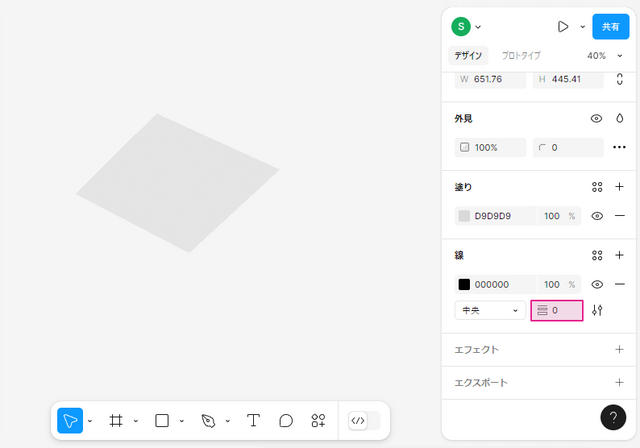Click the 塗り section heading
The height and width of the screenshot is (448, 640).
pyautogui.click(x=463, y=187)
